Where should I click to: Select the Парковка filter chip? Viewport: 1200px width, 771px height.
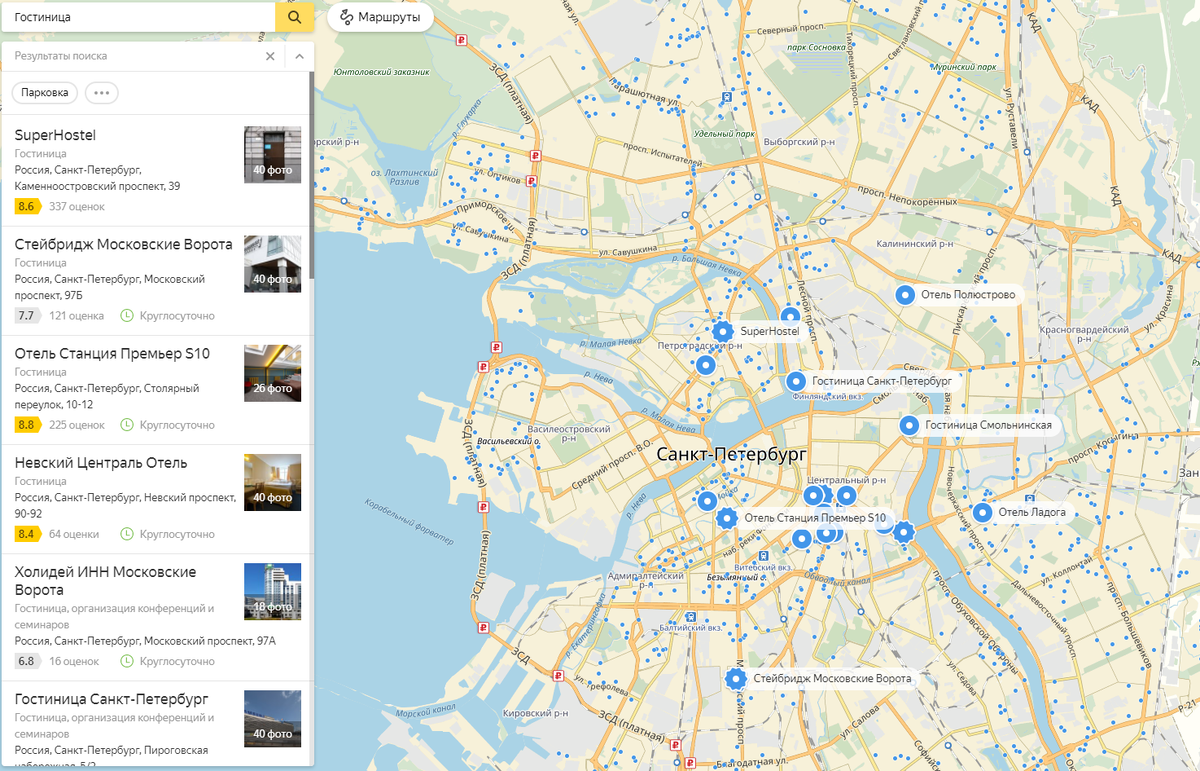[45, 92]
